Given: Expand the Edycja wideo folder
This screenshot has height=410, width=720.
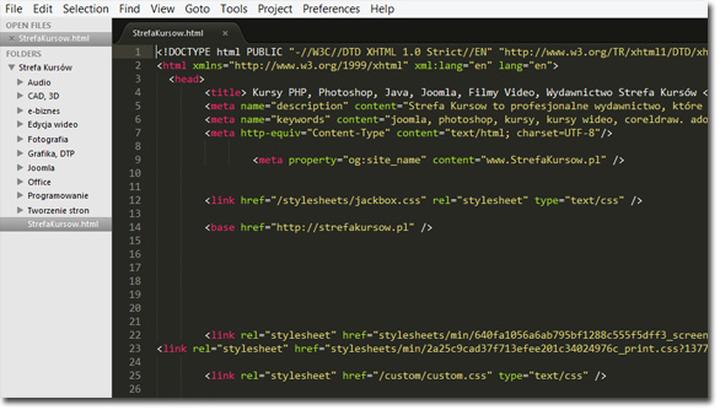Looking at the screenshot, I should point(20,124).
